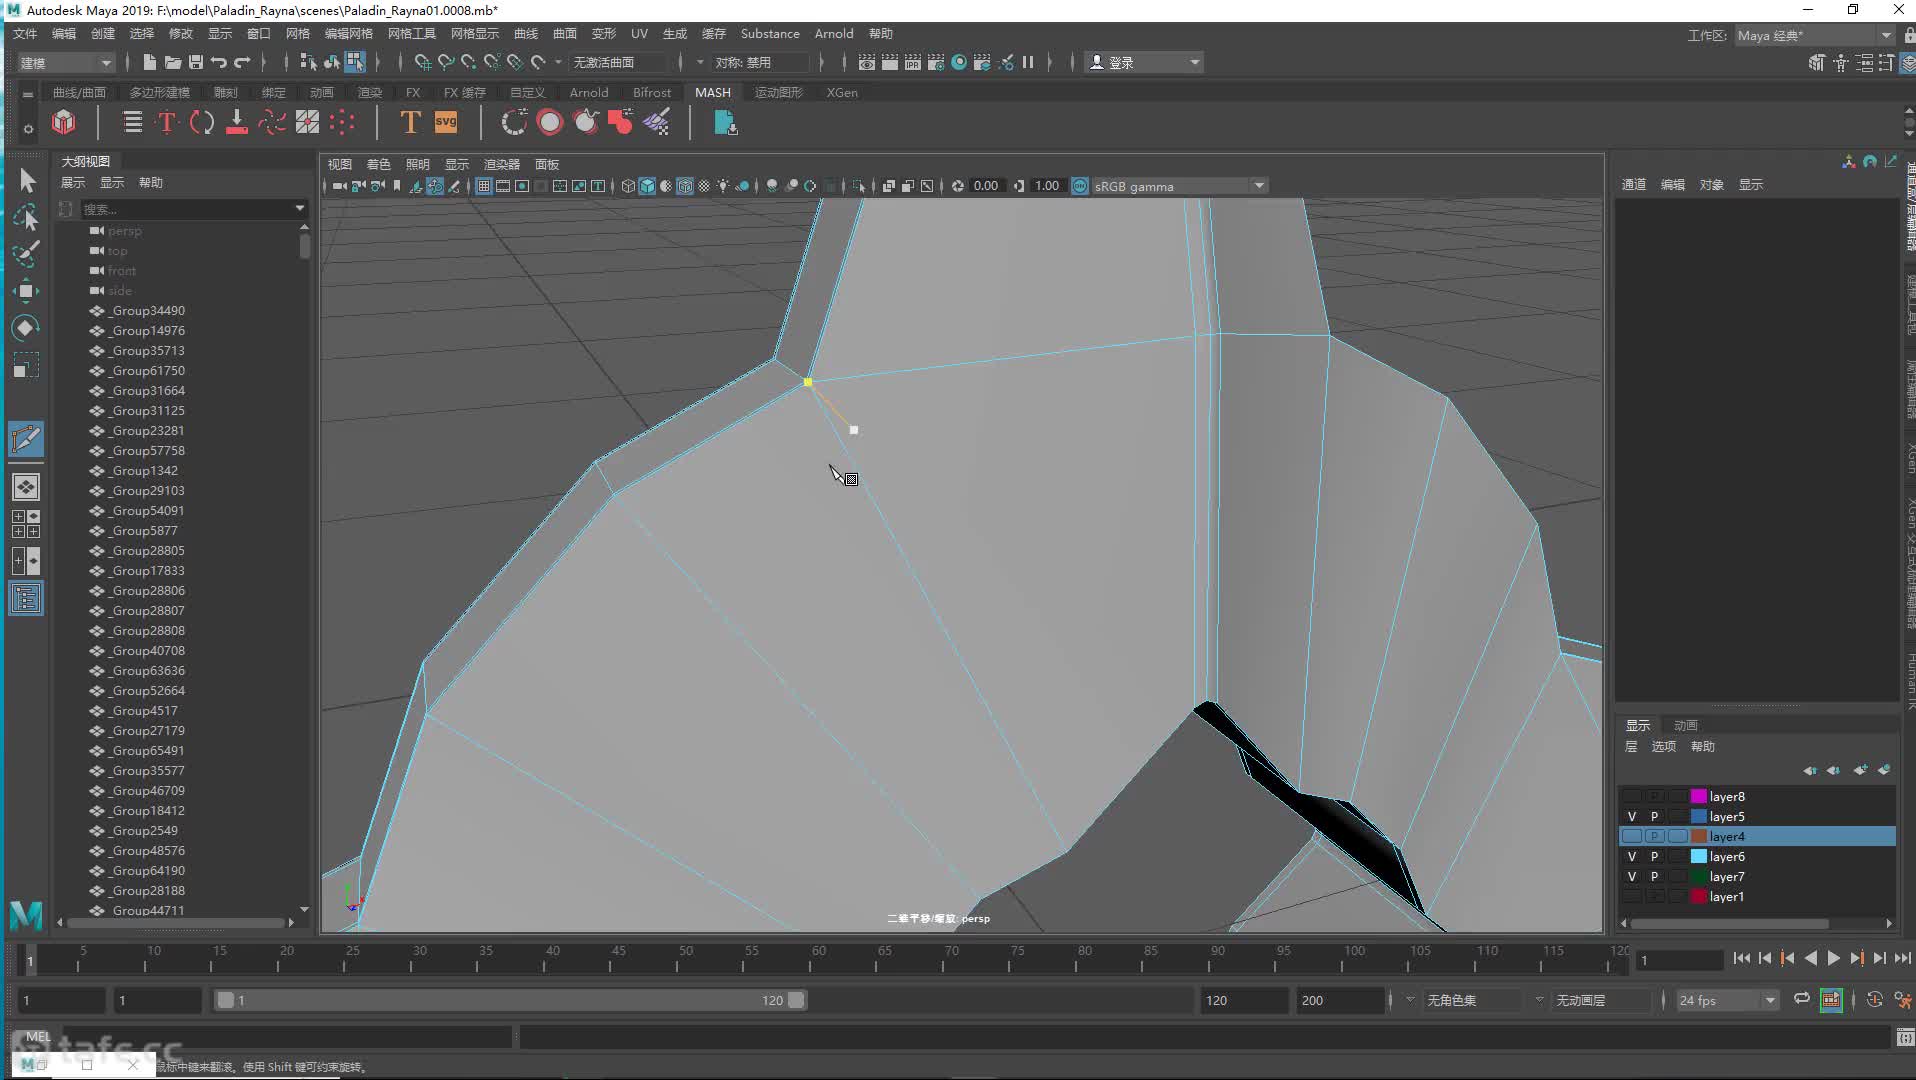Click the viewport gamma value 1.00 field
This screenshot has height=1080, width=1916.
pyautogui.click(x=1046, y=186)
